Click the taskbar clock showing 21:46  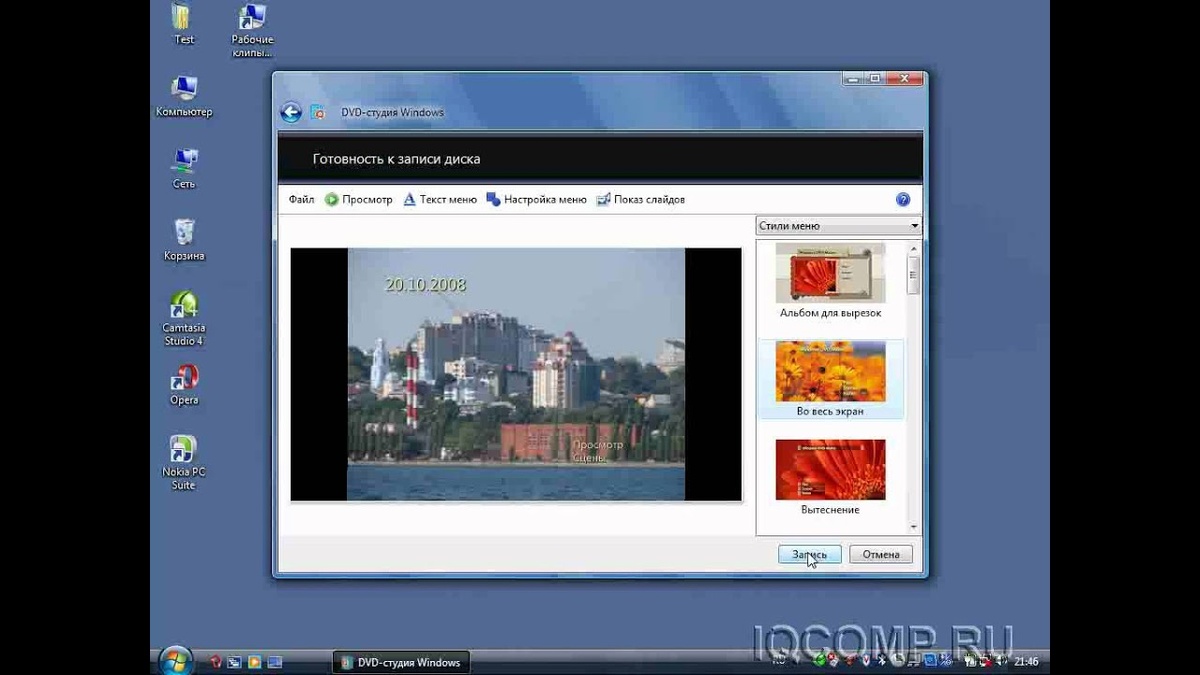[x=1026, y=662]
